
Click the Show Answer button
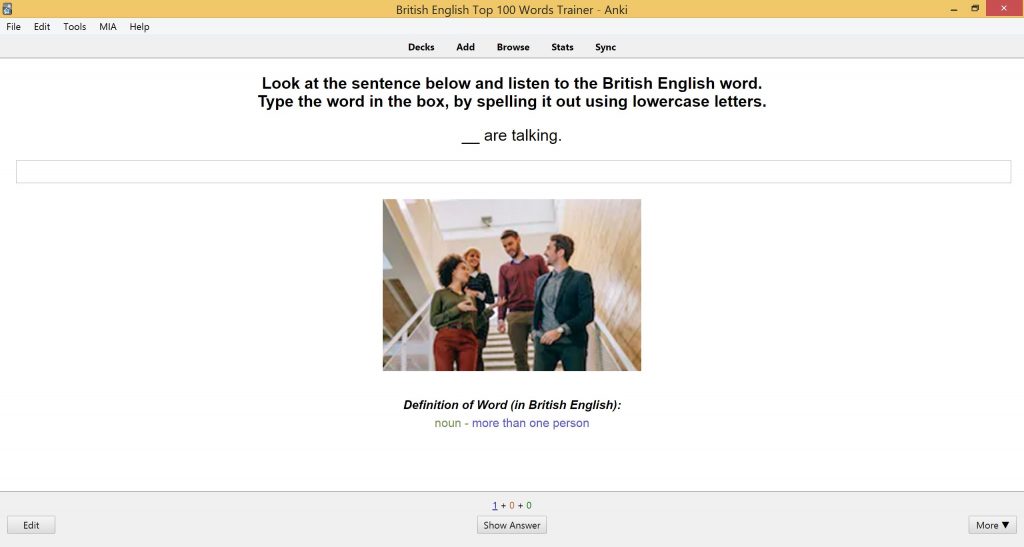[x=512, y=525]
